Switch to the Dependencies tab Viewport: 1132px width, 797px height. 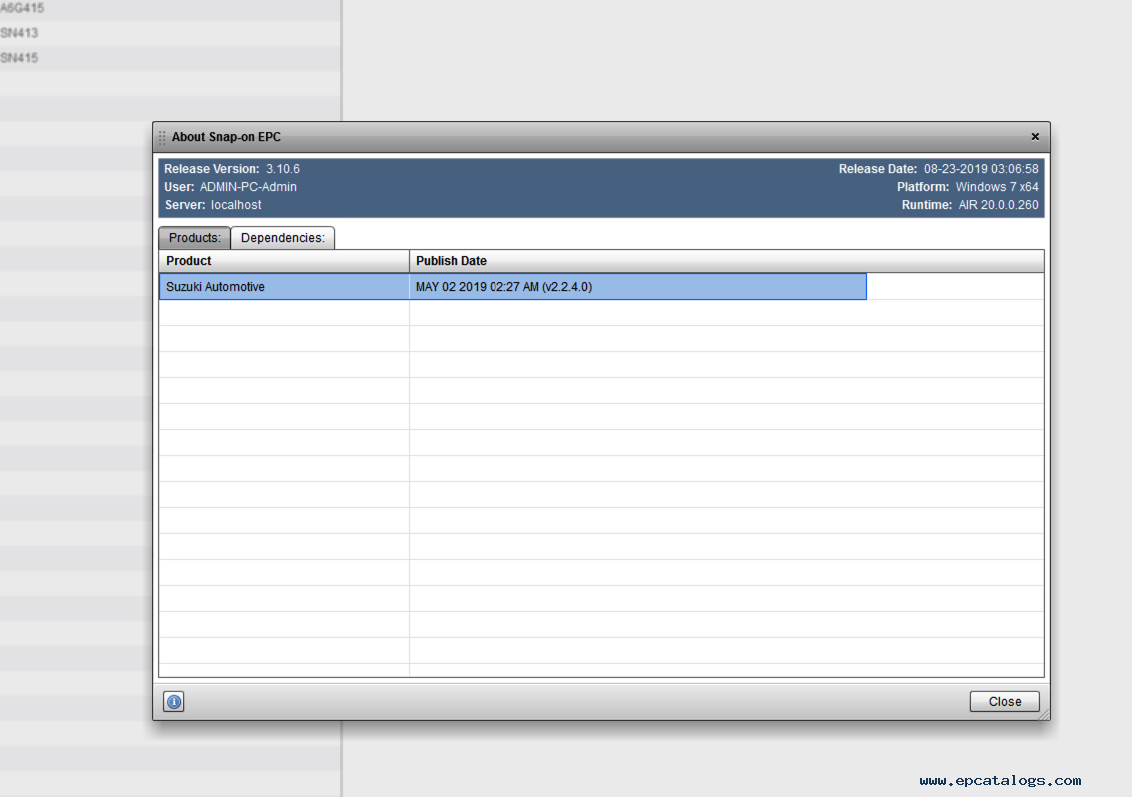282,238
